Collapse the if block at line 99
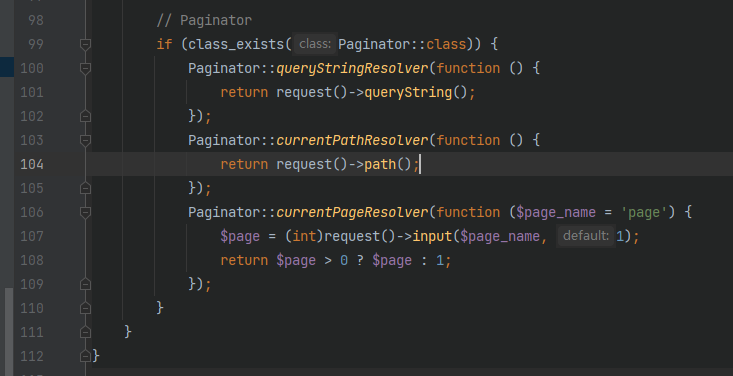The height and width of the screenshot is (376, 733). pyautogui.click(x=85, y=44)
